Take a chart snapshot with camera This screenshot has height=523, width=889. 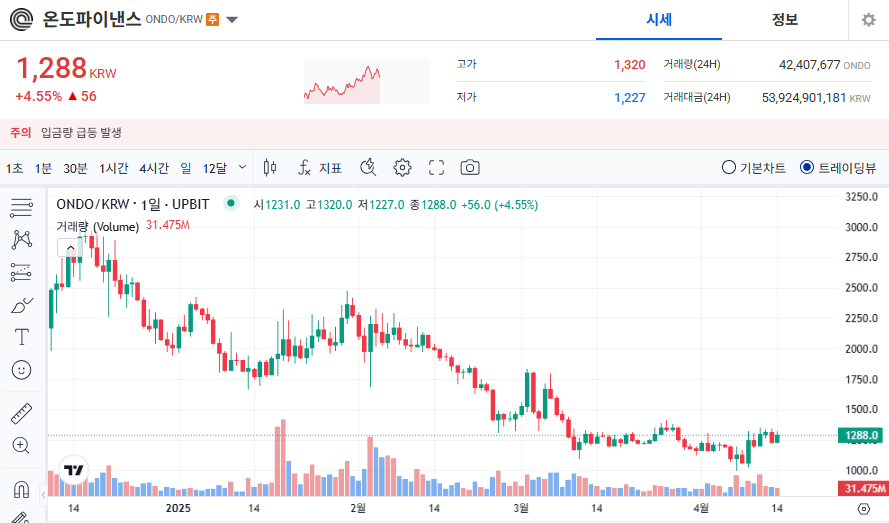click(x=470, y=168)
